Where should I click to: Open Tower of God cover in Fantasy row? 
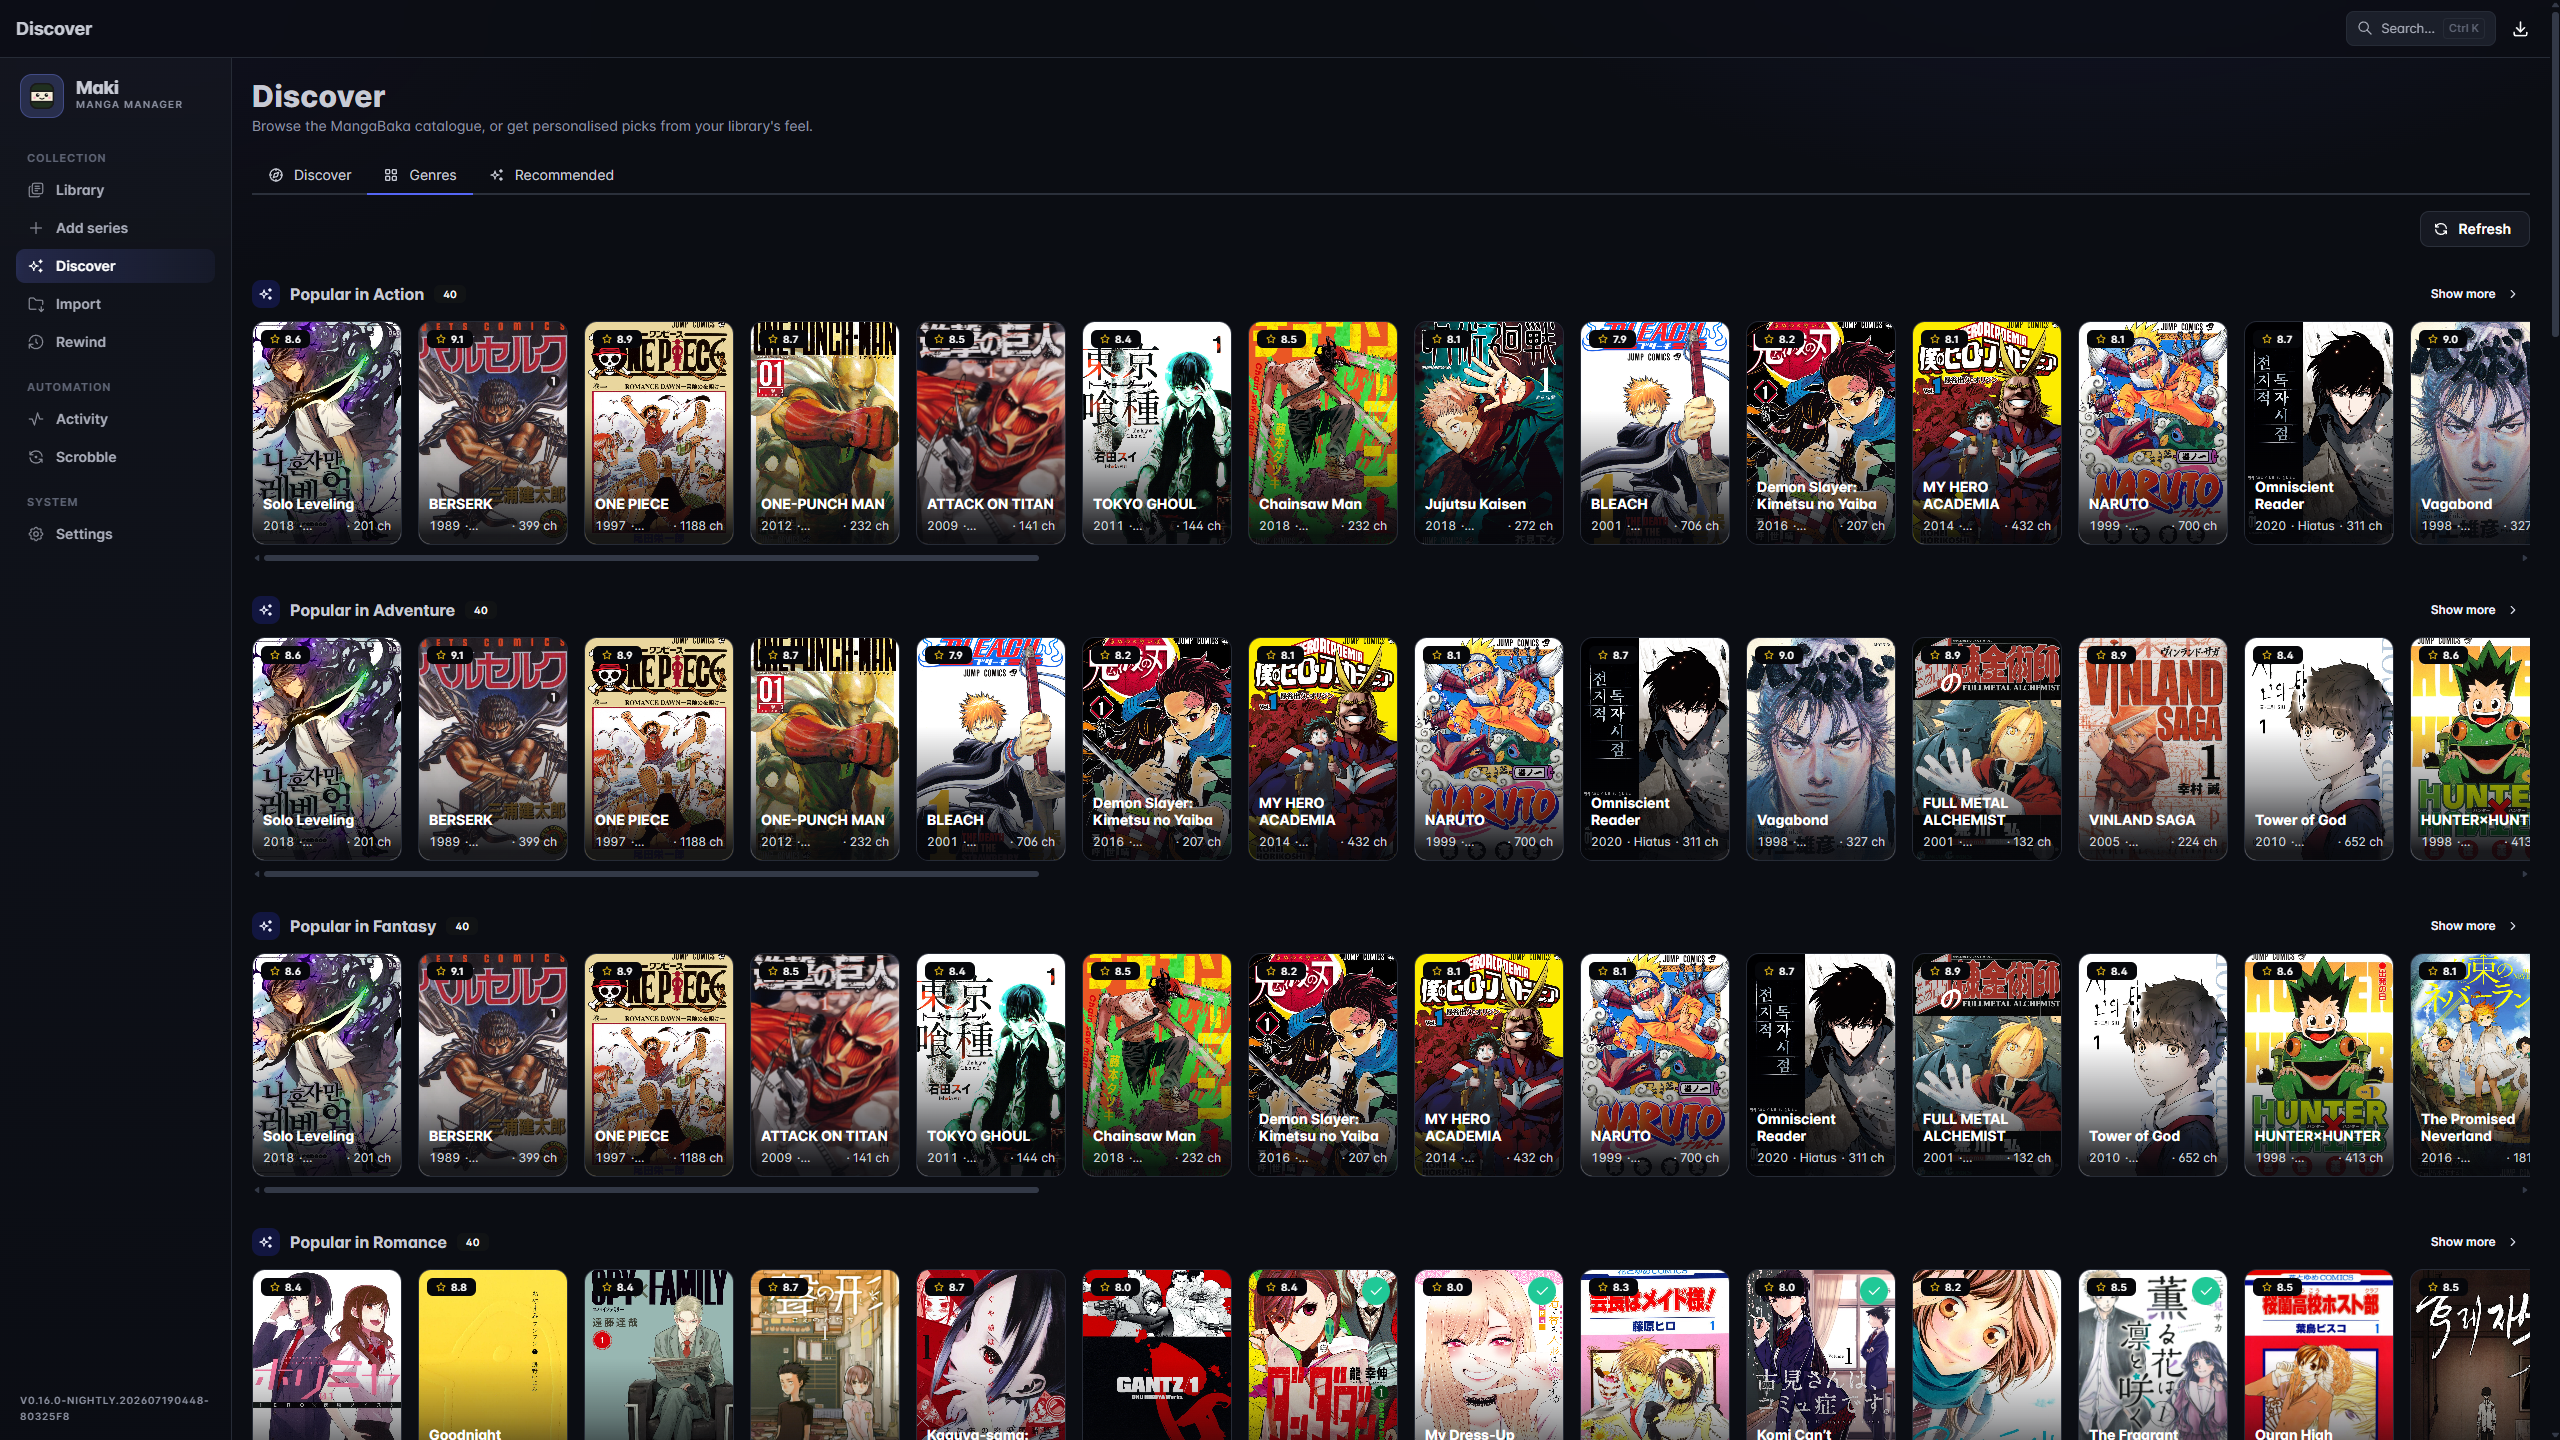pyautogui.click(x=2153, y=1065)
